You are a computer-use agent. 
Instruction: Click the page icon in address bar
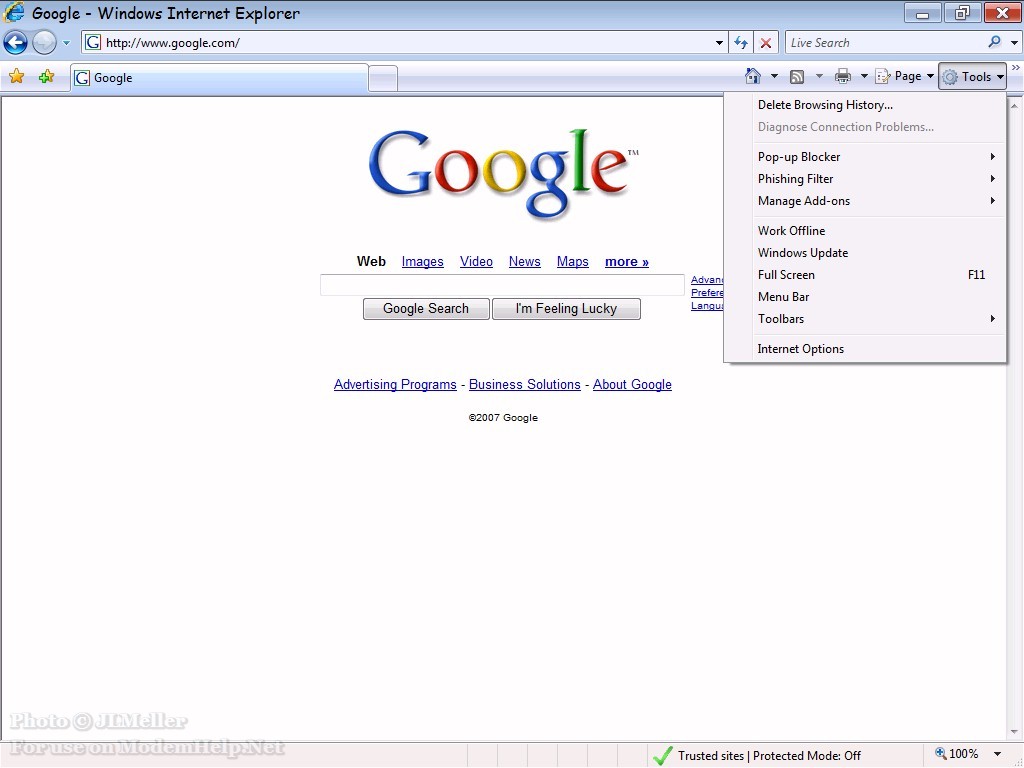[93, 42]
